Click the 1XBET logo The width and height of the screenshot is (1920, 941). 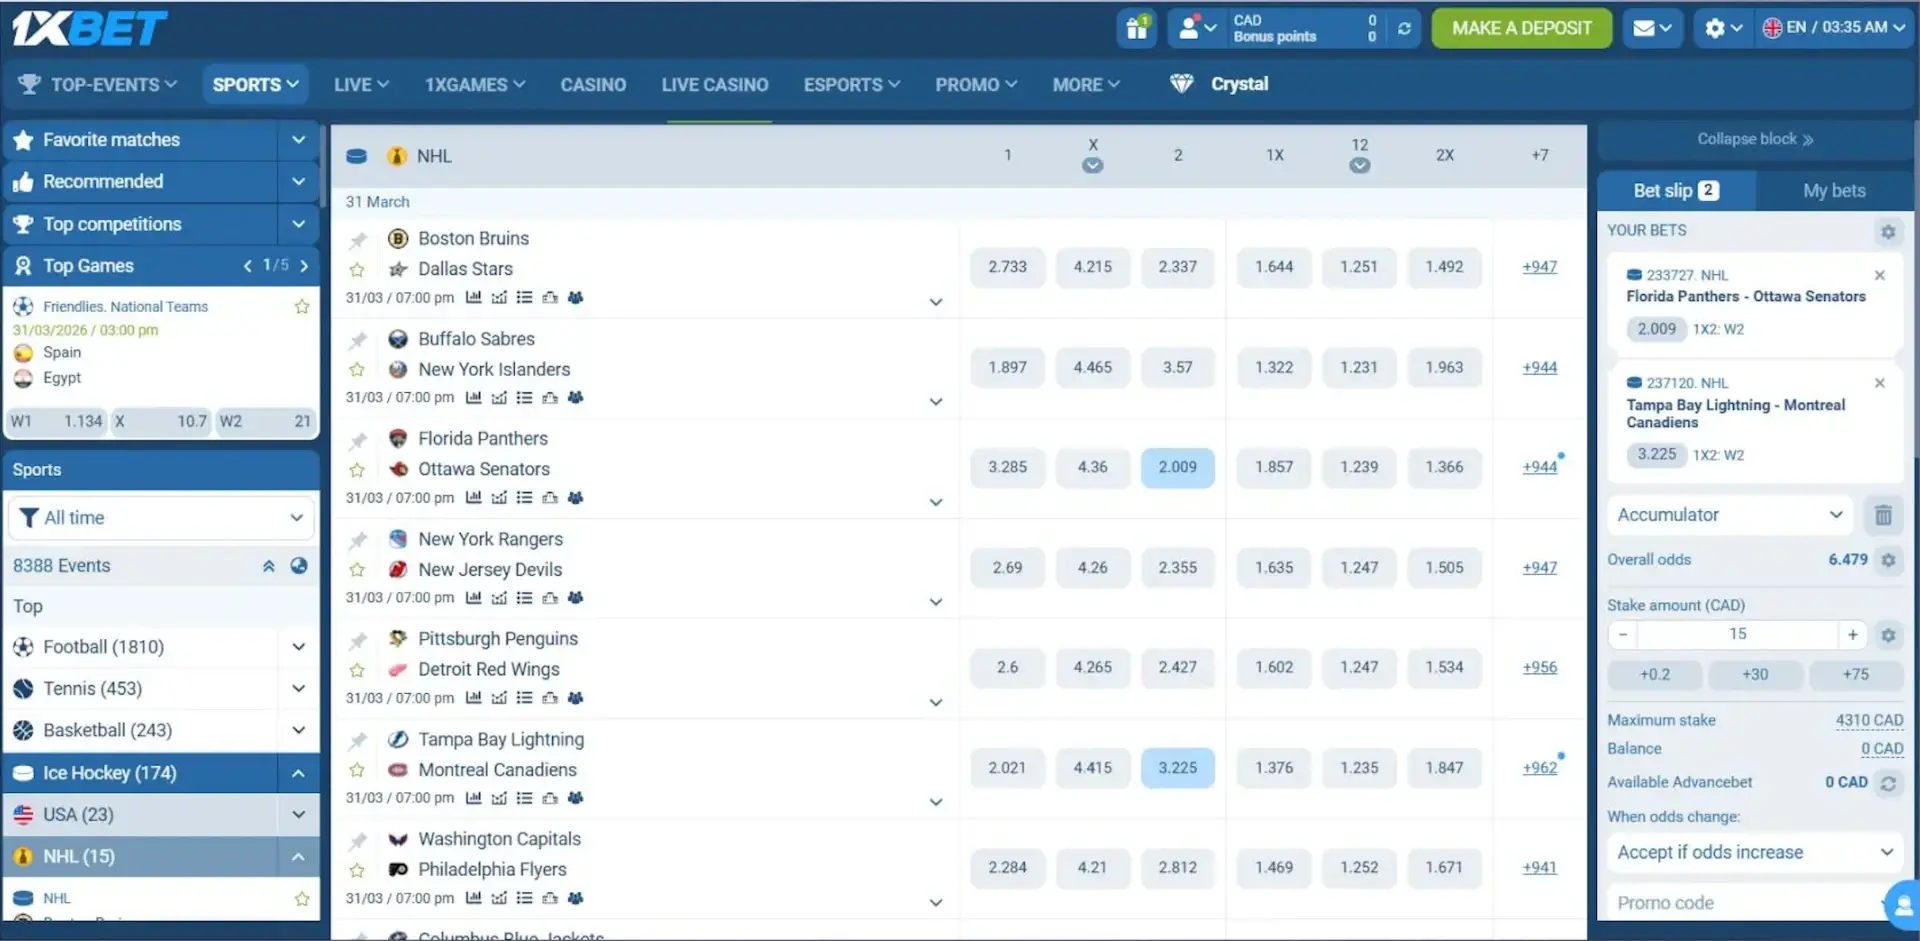pyautogui.click(x=90, y=28)
